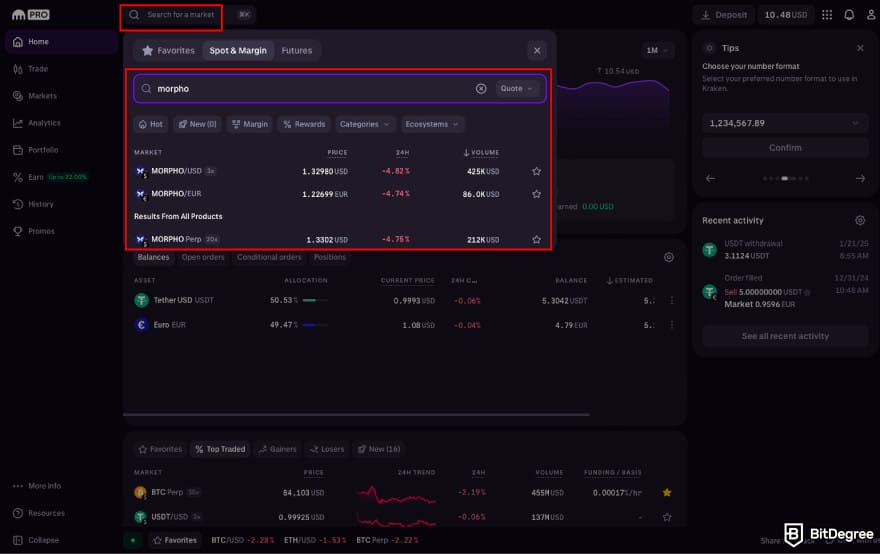
Task: Favorite MORPHO Perp with the star
Action: [537, 240]
